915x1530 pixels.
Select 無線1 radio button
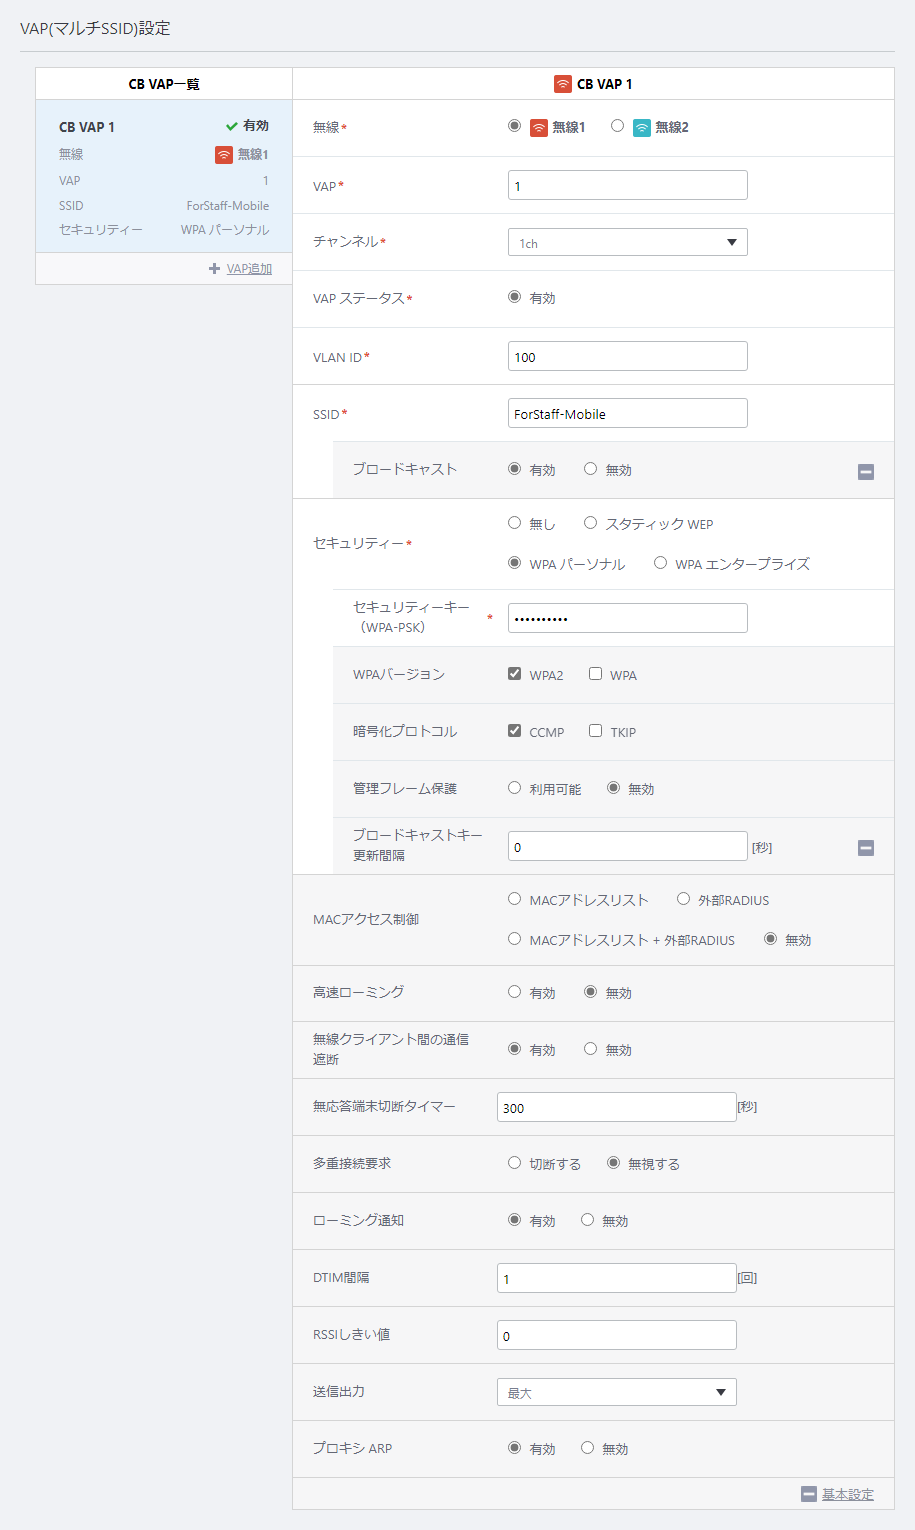(x=514, y=126)
